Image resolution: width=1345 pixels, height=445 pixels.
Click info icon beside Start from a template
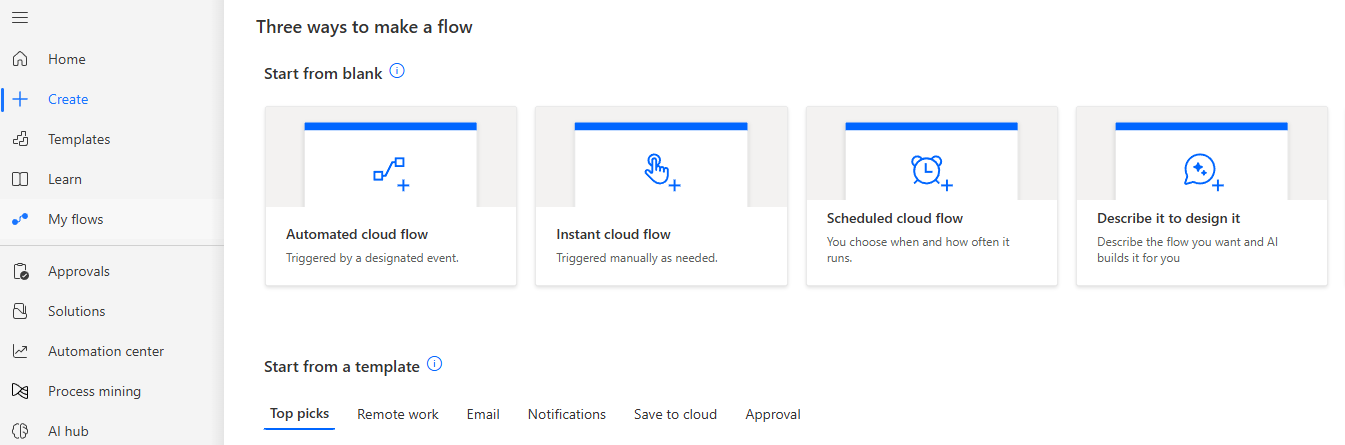[434, 365]
